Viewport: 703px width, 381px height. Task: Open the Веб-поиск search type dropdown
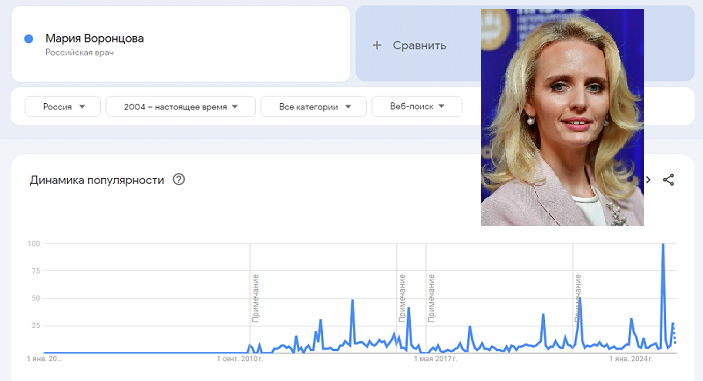pyautogui.click(x=417, y=106)
